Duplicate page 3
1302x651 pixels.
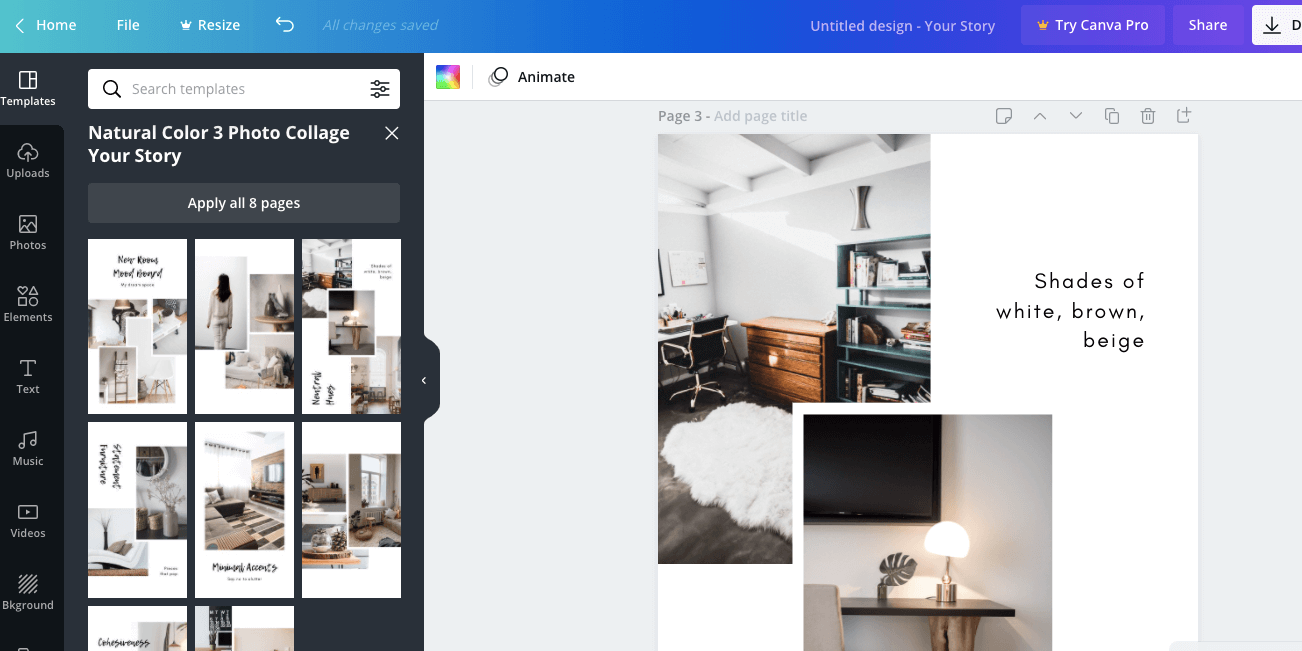[1111, 116]
